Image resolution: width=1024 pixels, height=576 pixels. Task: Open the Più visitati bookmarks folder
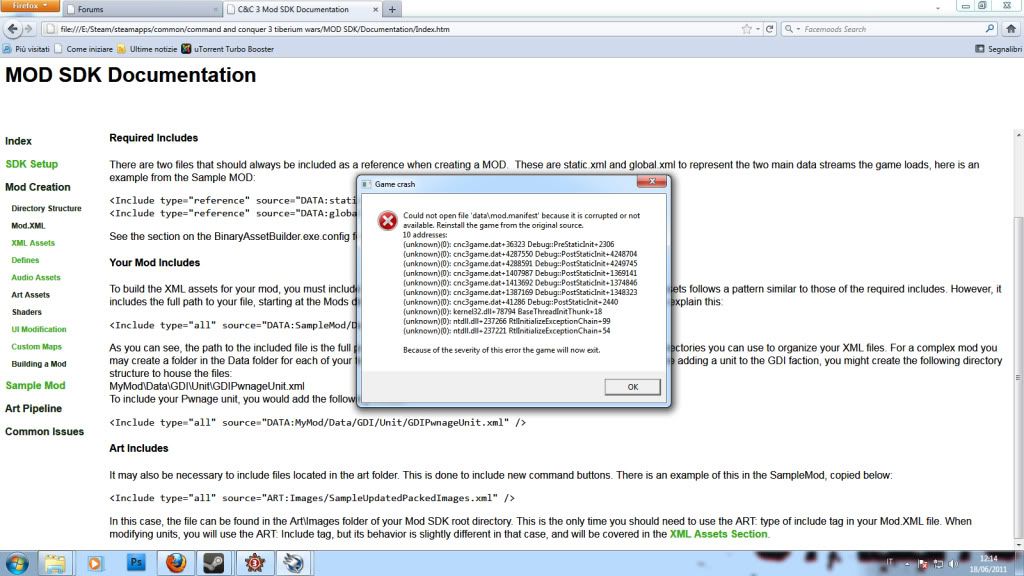pos(26,49)
